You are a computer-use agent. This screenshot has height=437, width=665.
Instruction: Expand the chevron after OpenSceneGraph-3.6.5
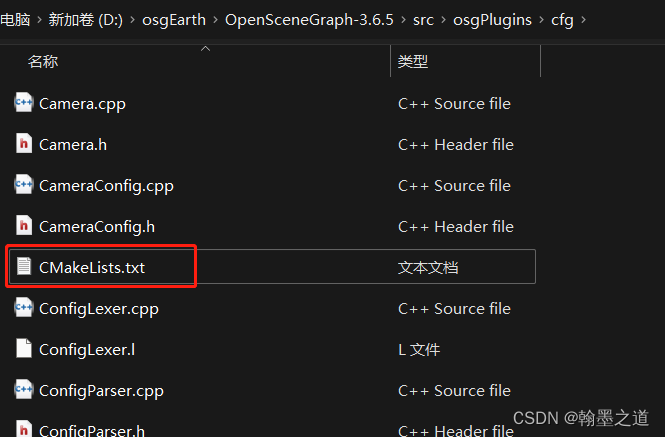(403, 20)
